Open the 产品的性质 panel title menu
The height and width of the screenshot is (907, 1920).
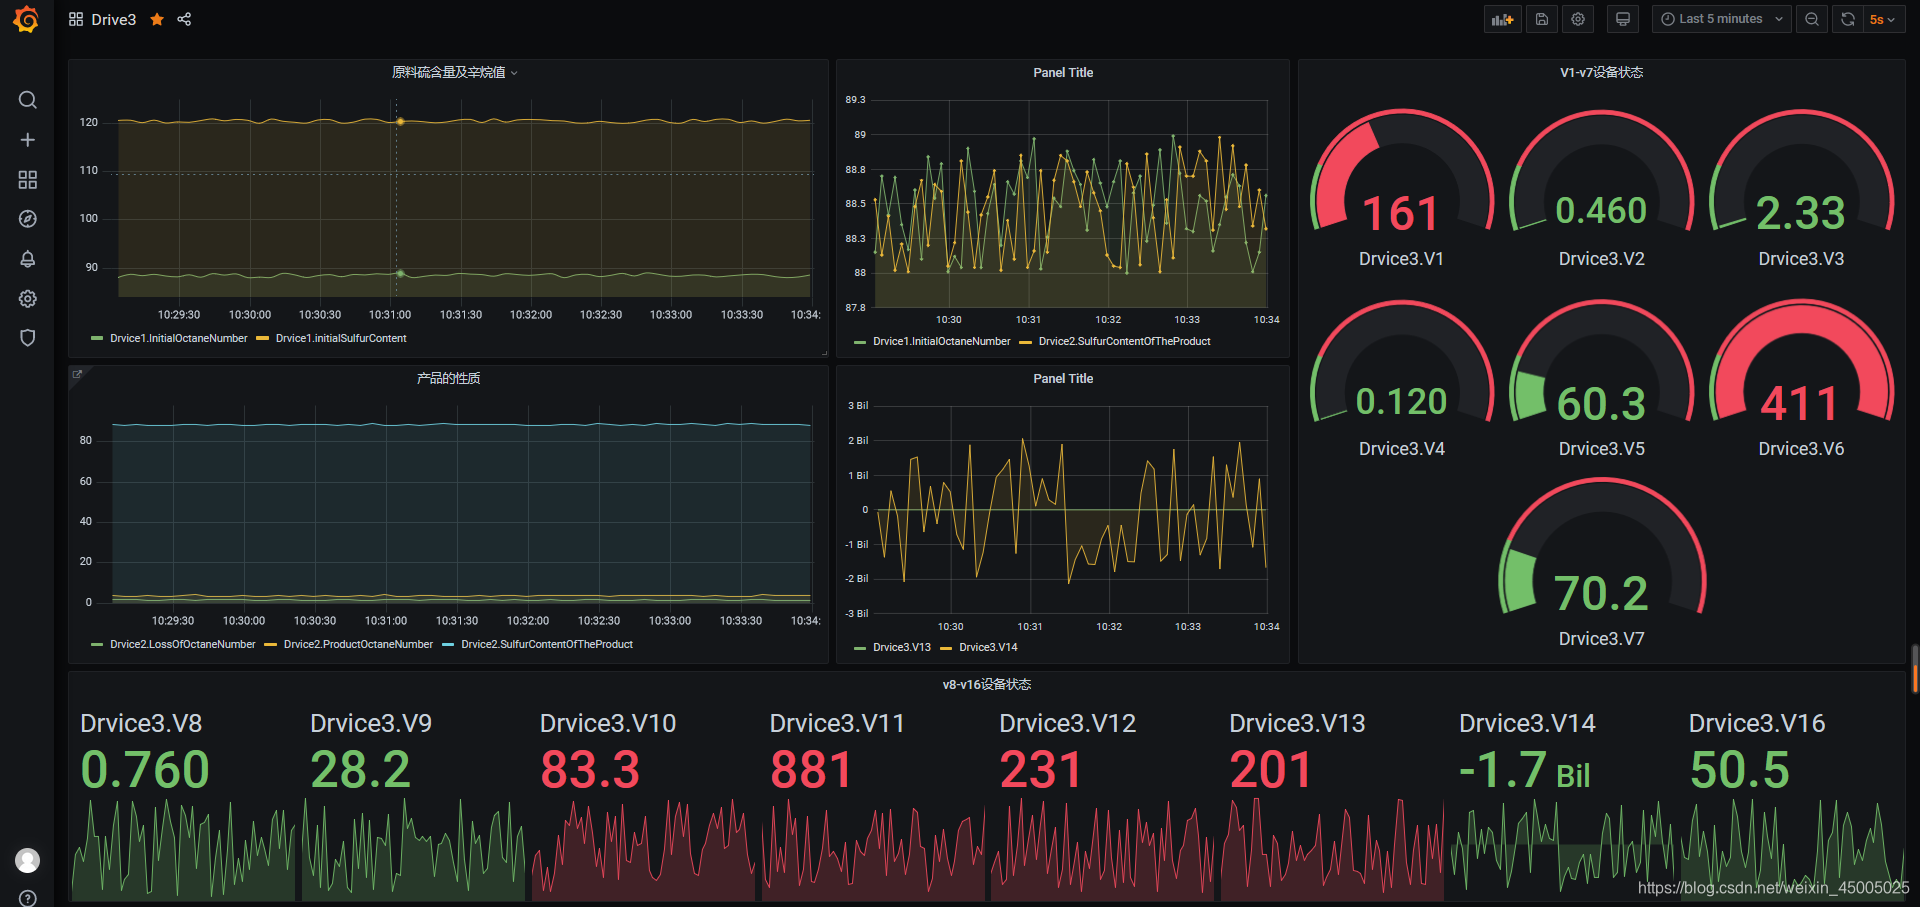click(448, 378)
